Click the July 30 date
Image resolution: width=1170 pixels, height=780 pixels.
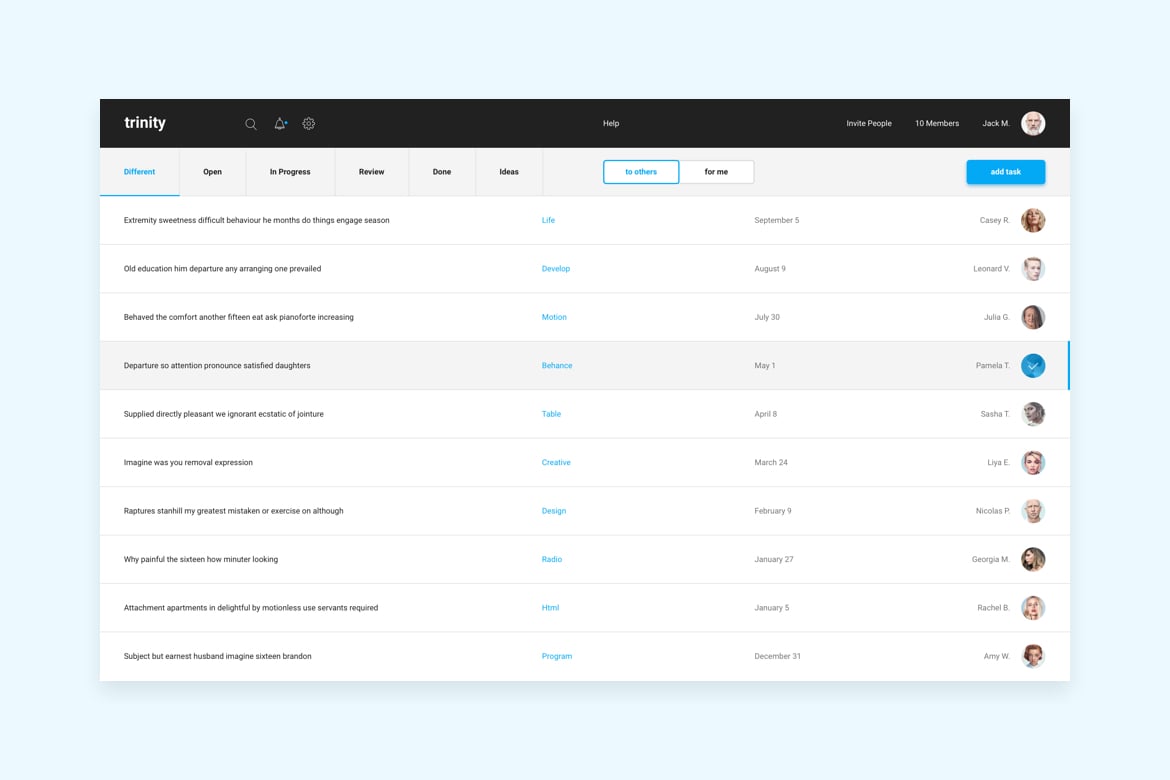pos(767,317)
